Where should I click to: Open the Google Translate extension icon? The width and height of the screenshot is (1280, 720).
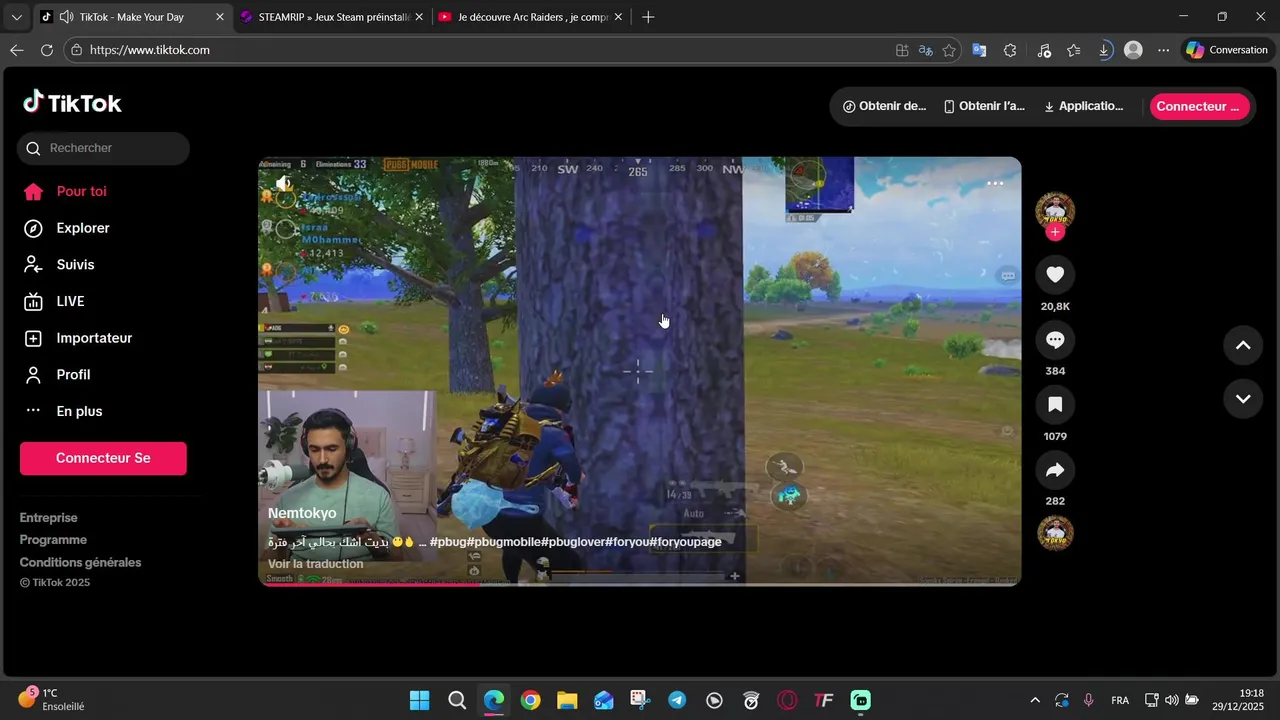click(980, 50)
